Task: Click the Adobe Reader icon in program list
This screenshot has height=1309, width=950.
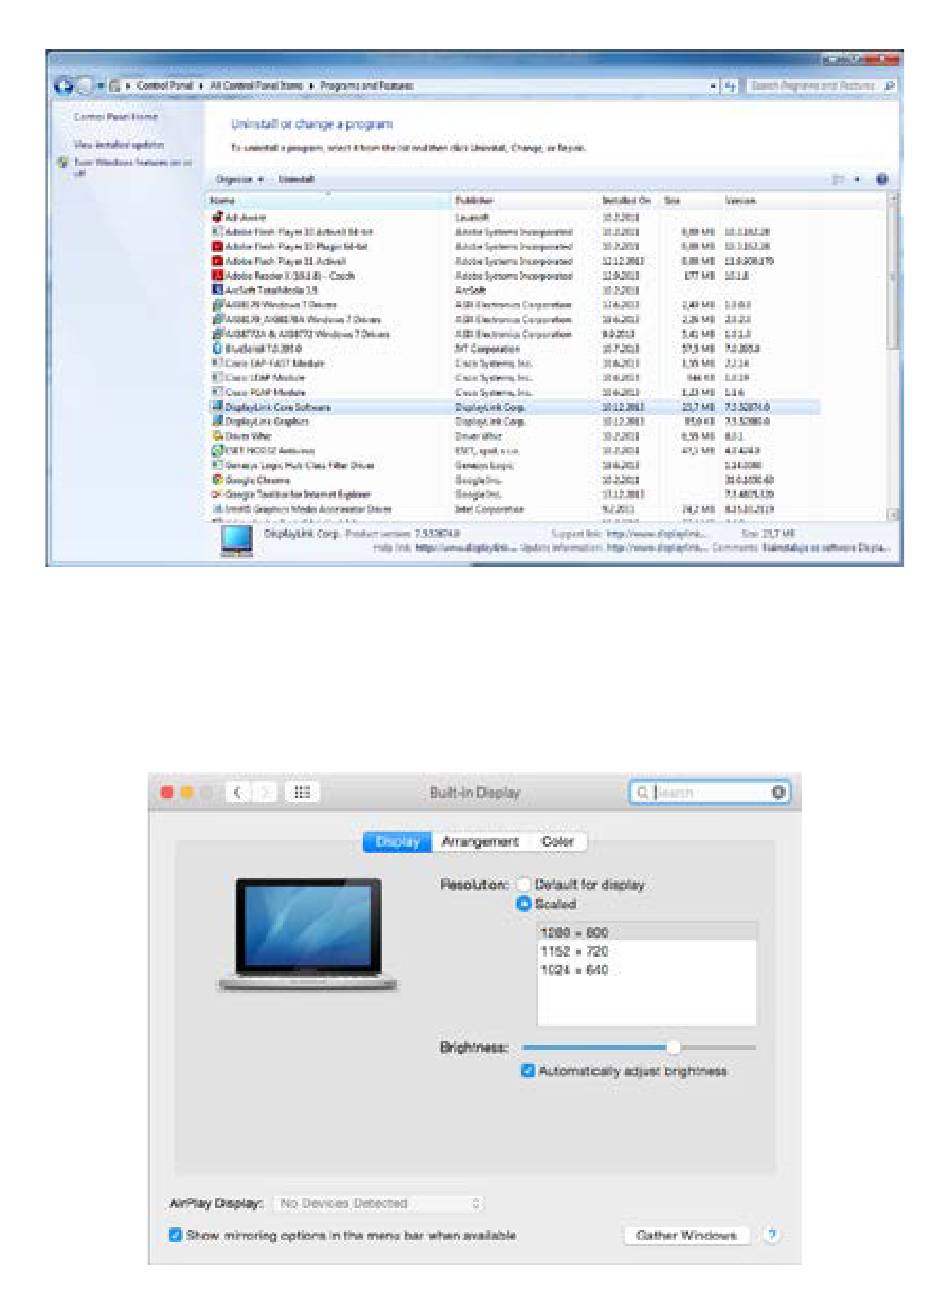Action: 217,276
